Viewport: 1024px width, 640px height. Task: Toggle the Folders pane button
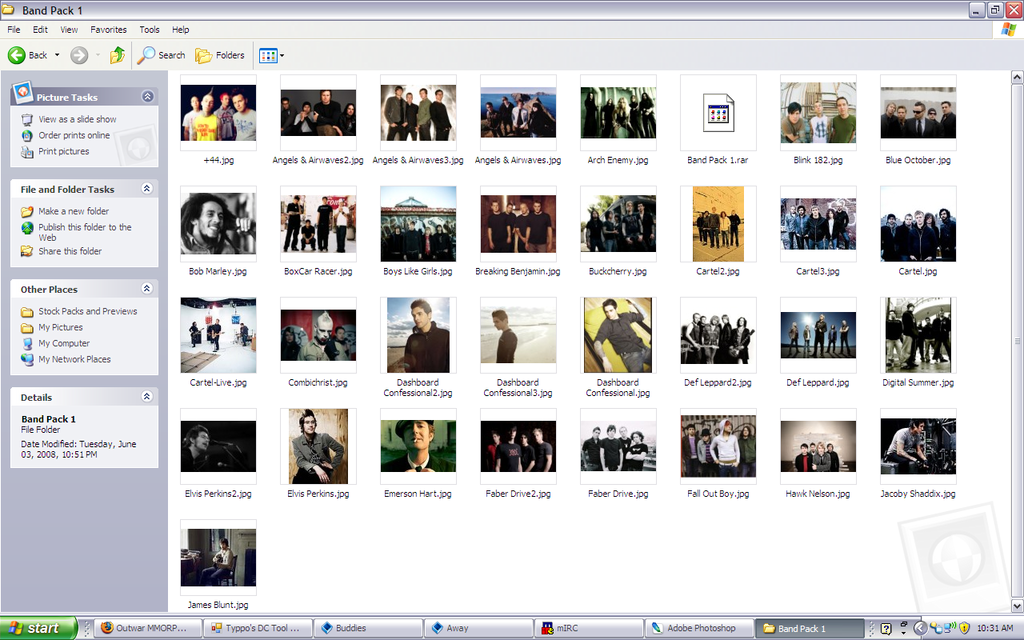click(220, 56)
